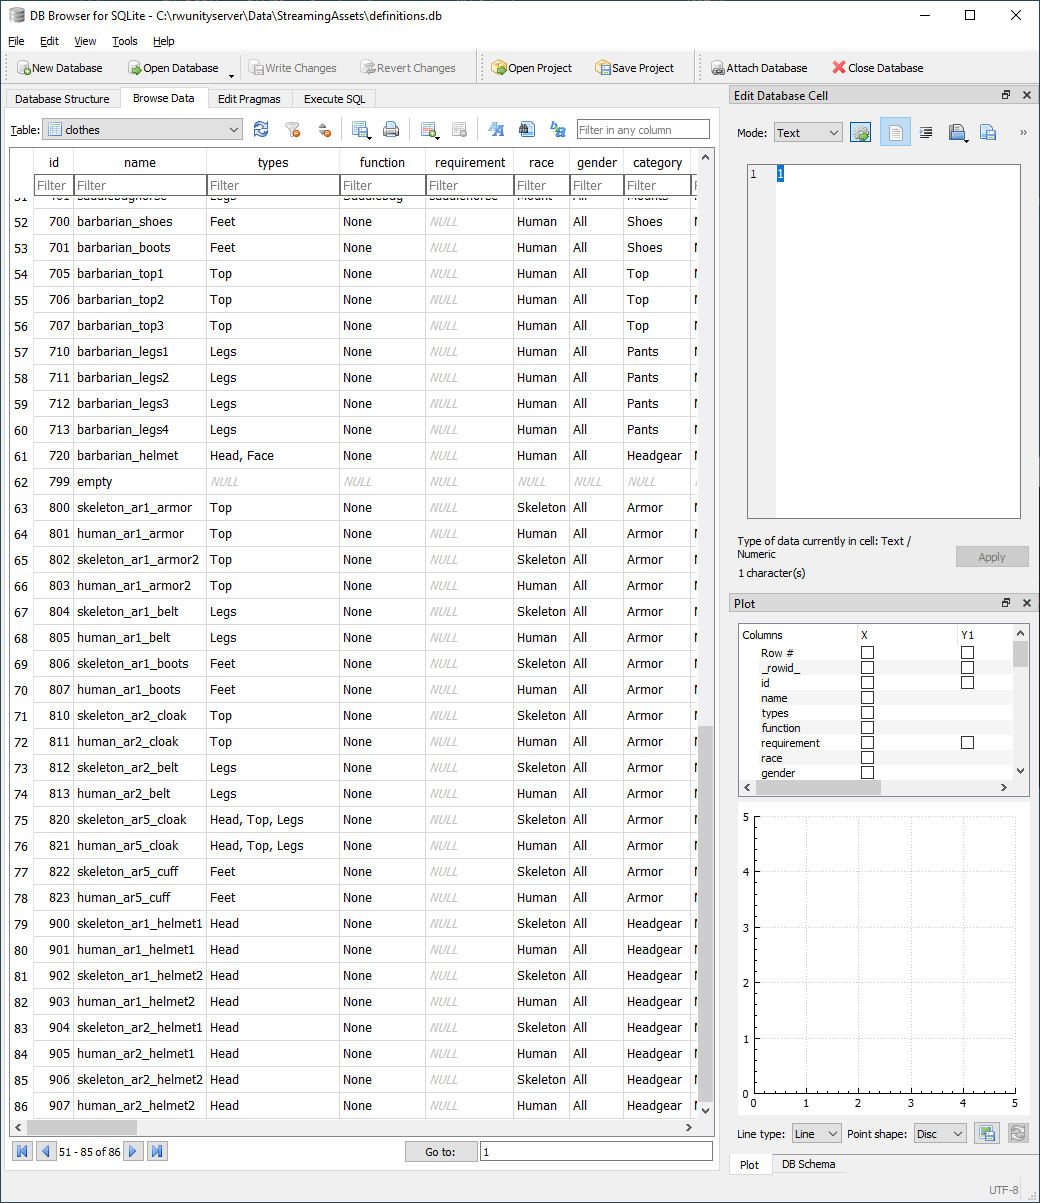Check the X axis box for Row #

coord(867,653)
